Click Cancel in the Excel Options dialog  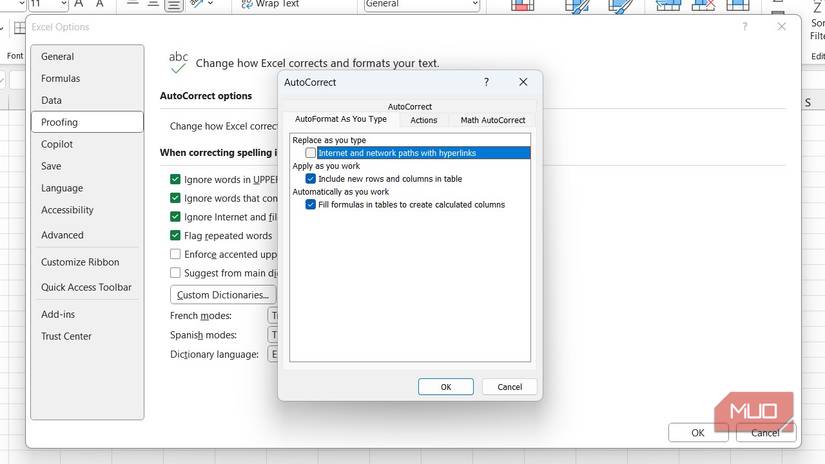coord(766,432)
